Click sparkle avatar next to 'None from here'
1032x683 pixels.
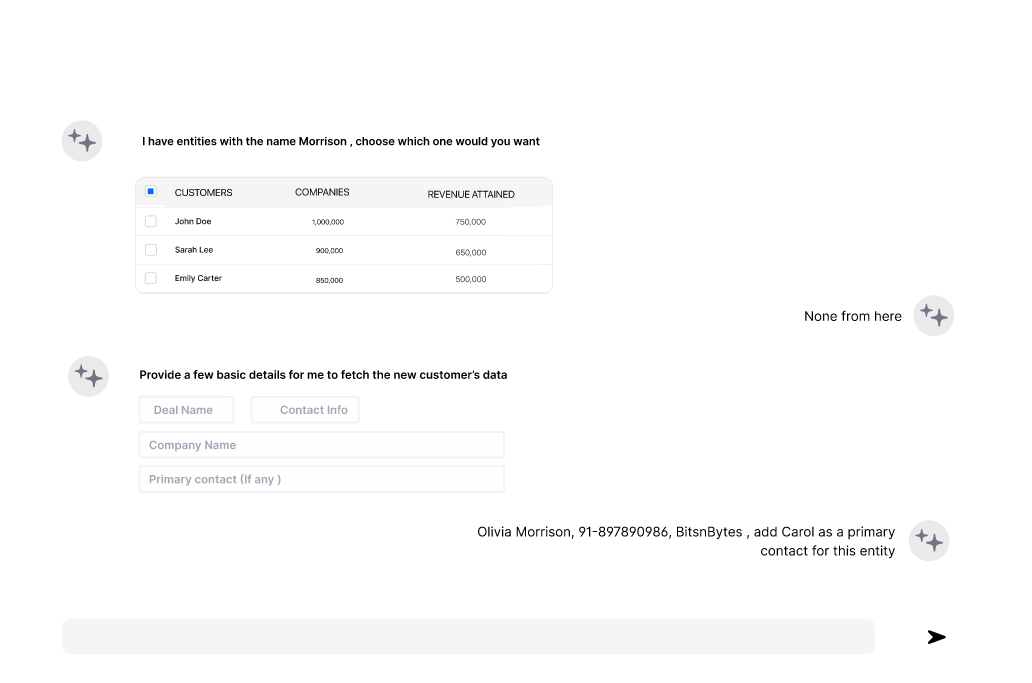click(x=933, y=315)
